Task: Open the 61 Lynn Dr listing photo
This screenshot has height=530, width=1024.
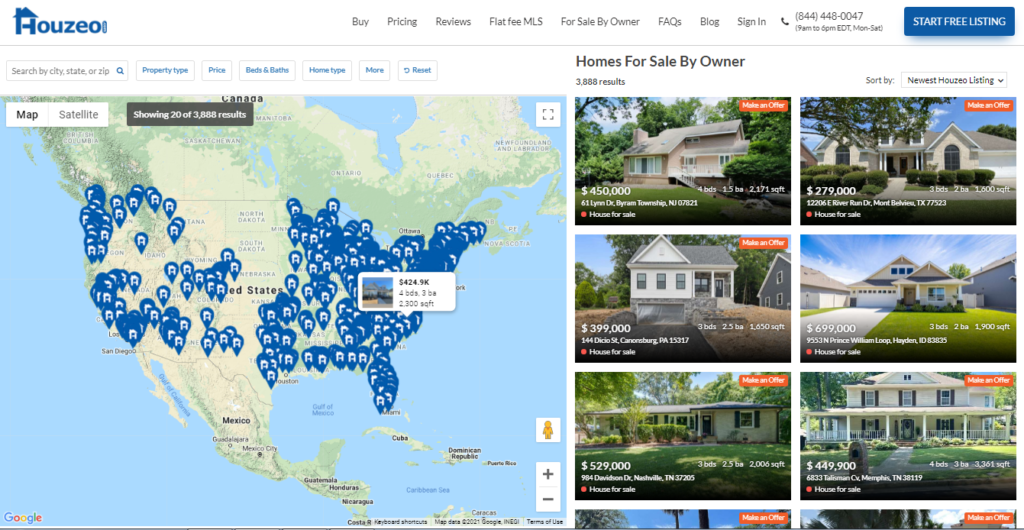Action: [682, 161]
